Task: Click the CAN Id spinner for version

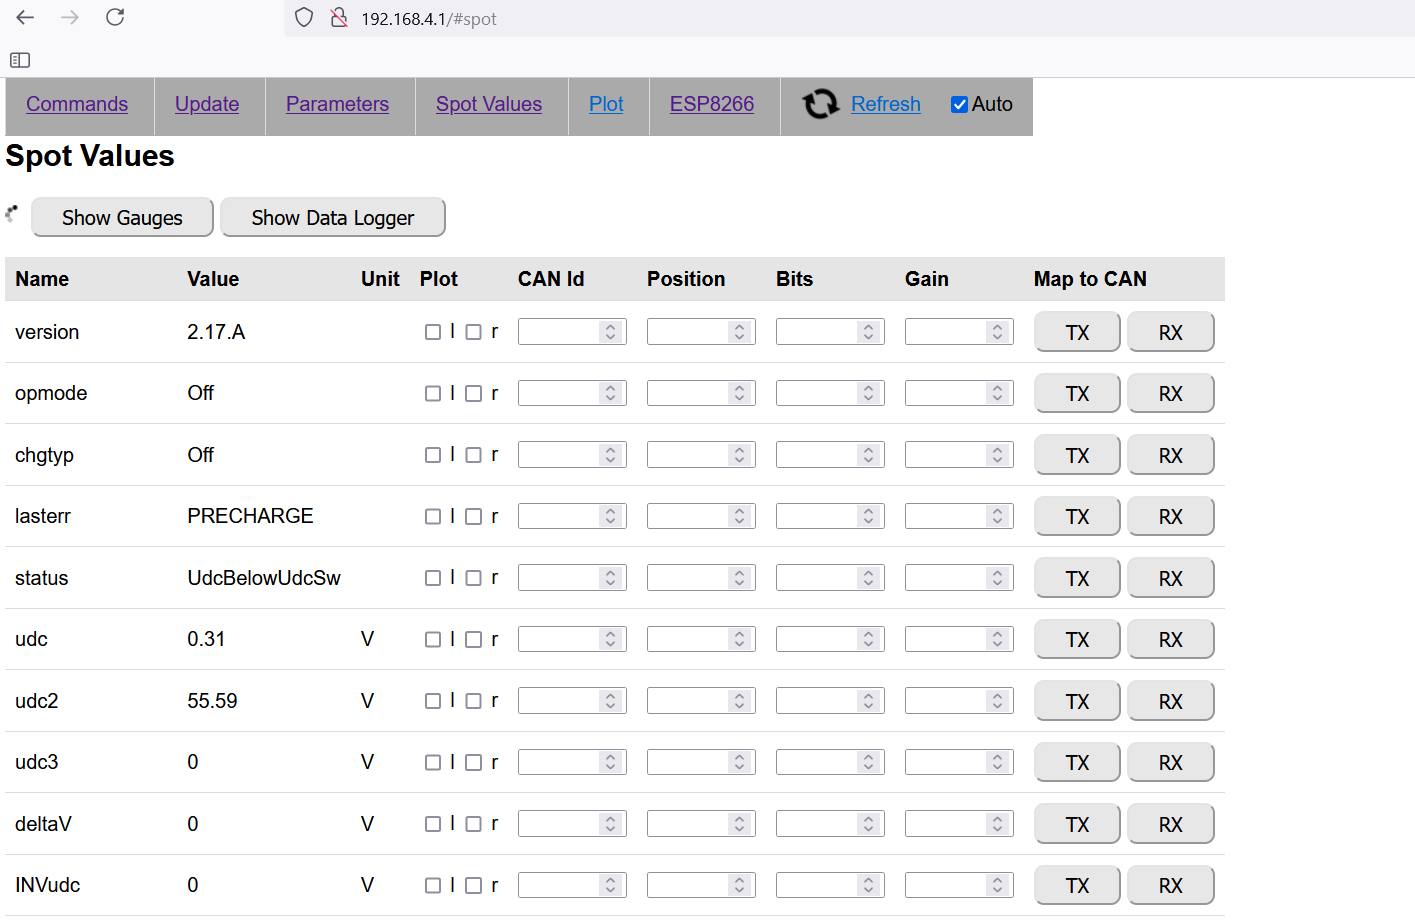Action: 610,332
